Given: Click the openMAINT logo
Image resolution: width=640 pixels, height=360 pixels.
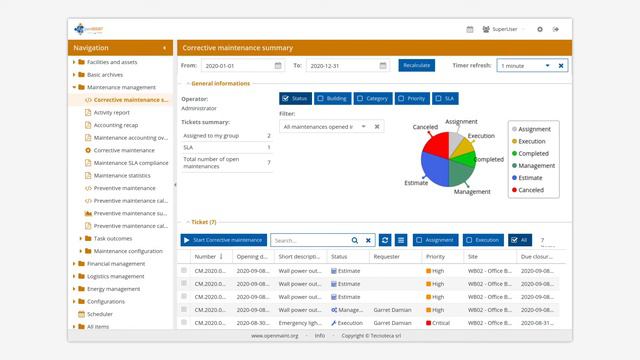Looking at the screenshot, I should [x=89, y=29].
